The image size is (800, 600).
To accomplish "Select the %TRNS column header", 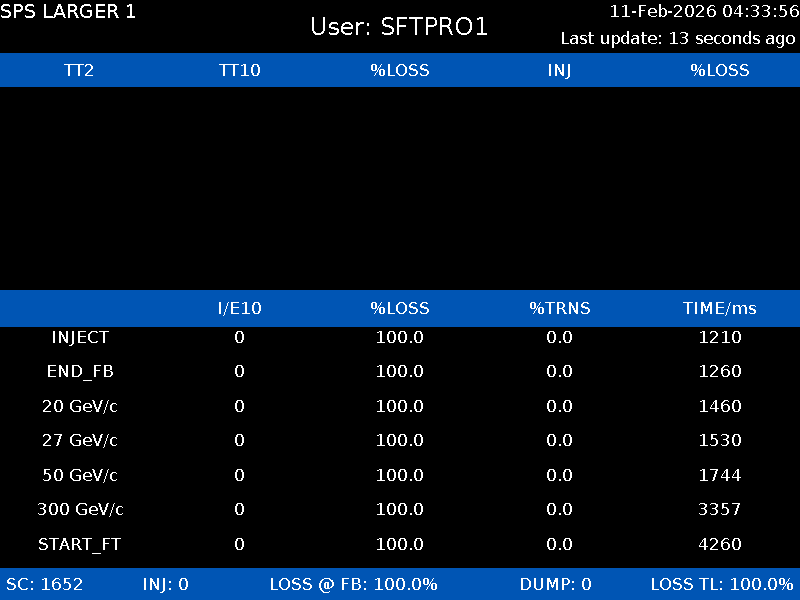I will (x=559, y=308).
